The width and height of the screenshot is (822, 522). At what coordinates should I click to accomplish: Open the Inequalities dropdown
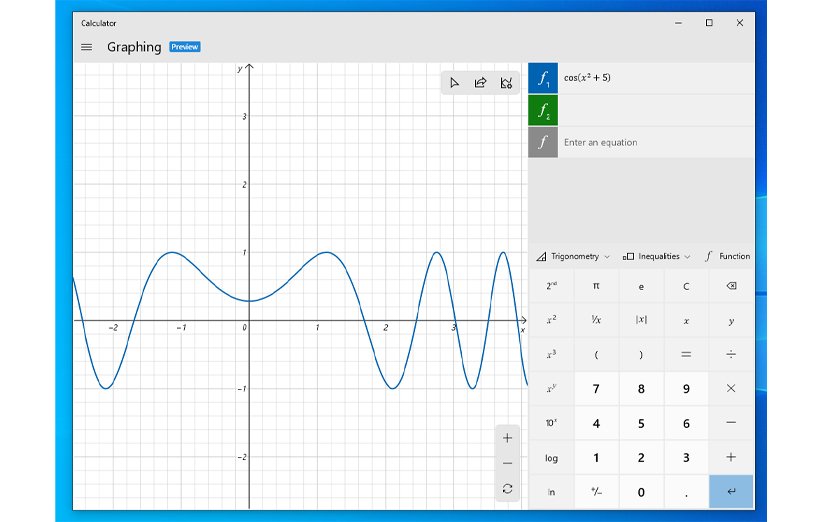[x=657, y=256]
